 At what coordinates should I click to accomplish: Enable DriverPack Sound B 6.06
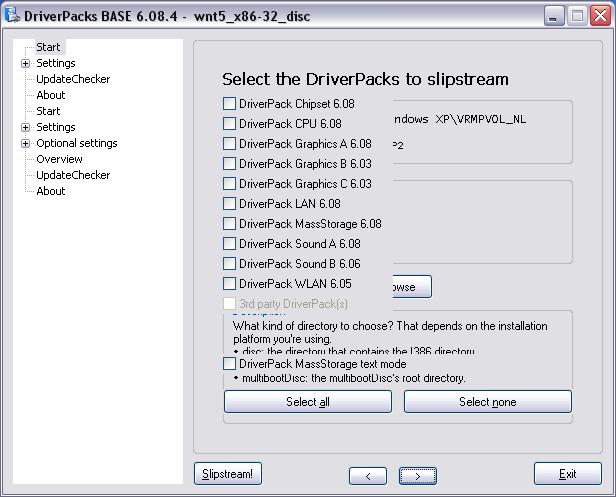(x=230, y=264)
